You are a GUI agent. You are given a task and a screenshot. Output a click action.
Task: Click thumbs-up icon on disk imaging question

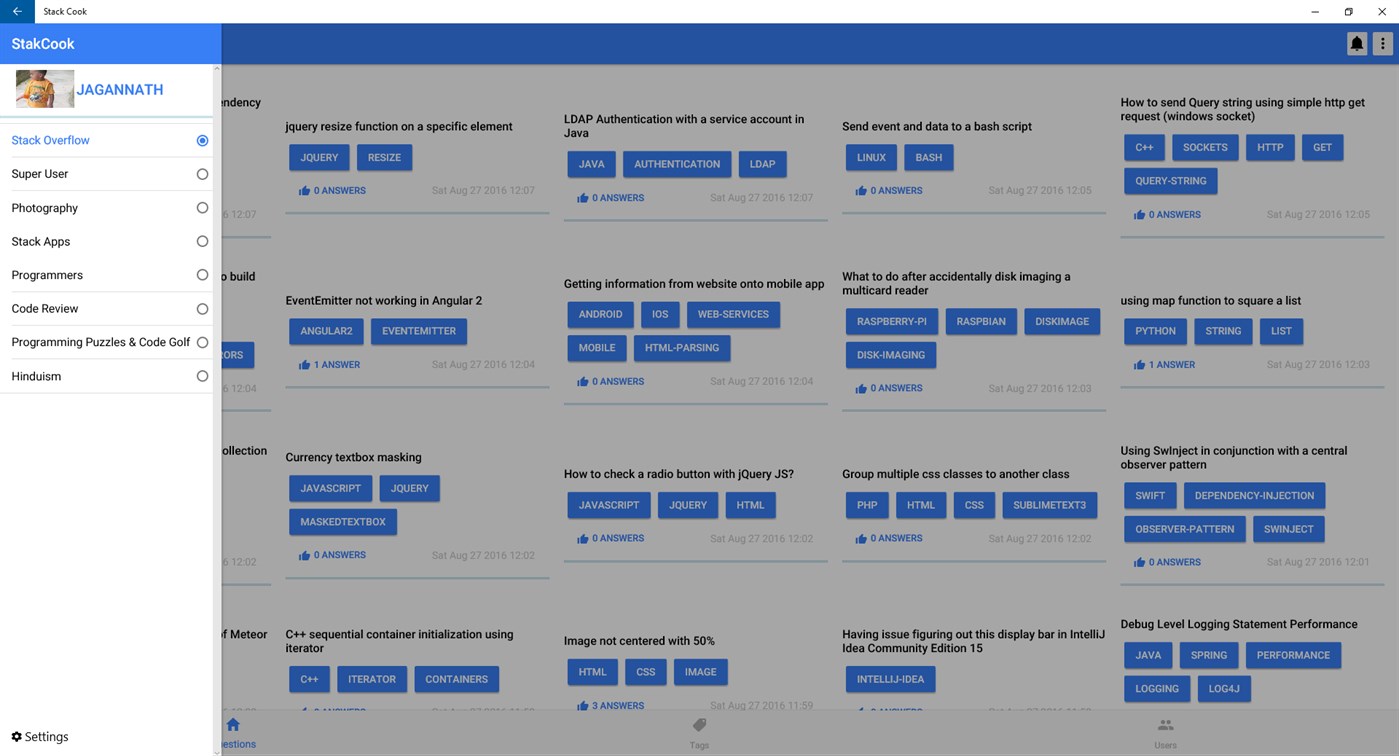click(x=861, y=388)
